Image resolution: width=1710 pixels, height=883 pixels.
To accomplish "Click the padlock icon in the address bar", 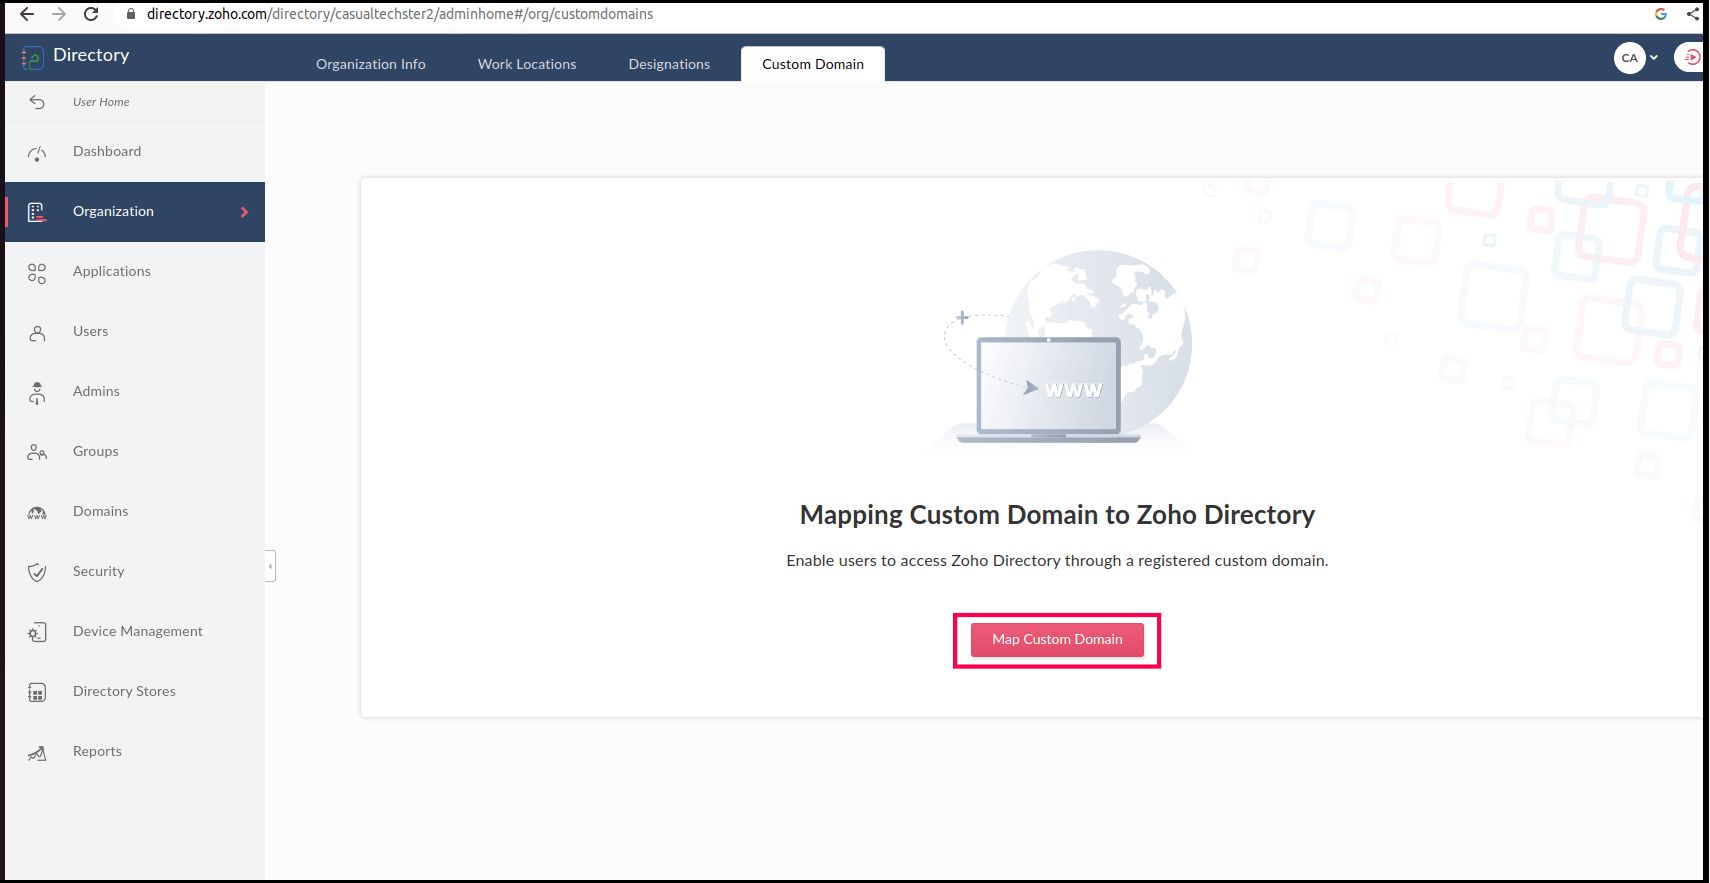I will (x=130, y=14).
